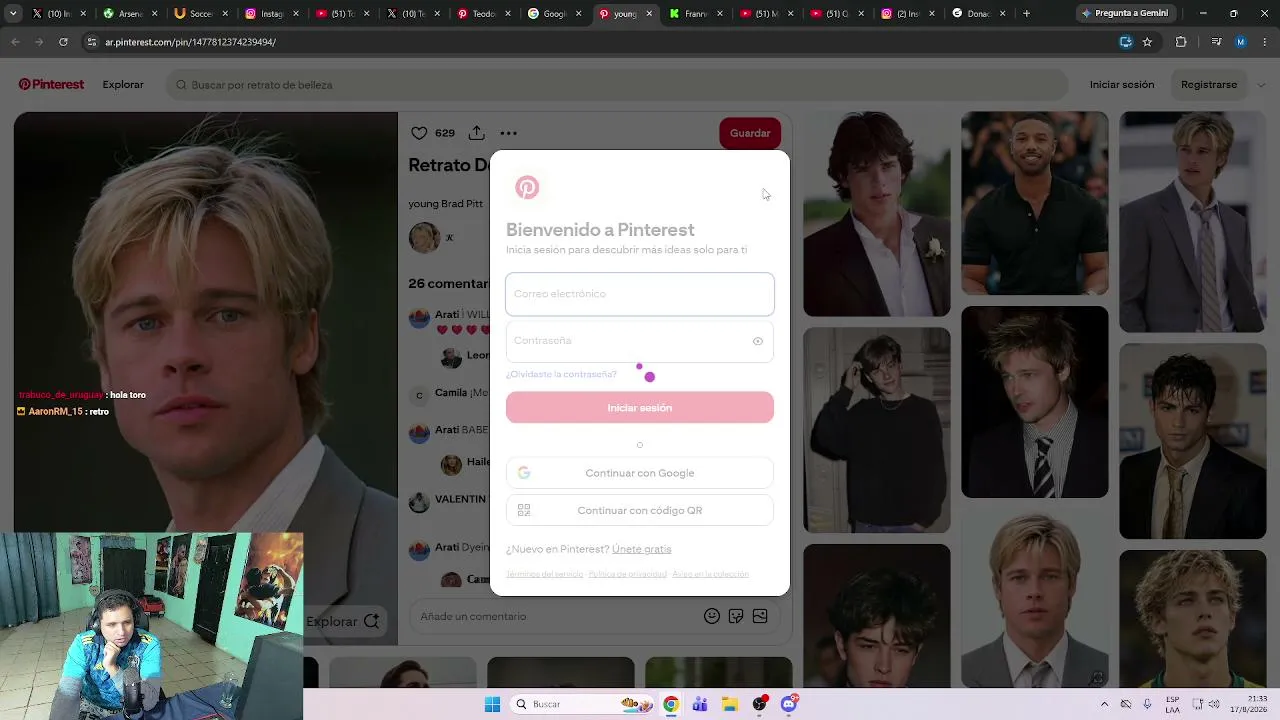1280x720 pixels.
Task: Open the emoji picker in the comment box
Action: click(x=712, y=616)
